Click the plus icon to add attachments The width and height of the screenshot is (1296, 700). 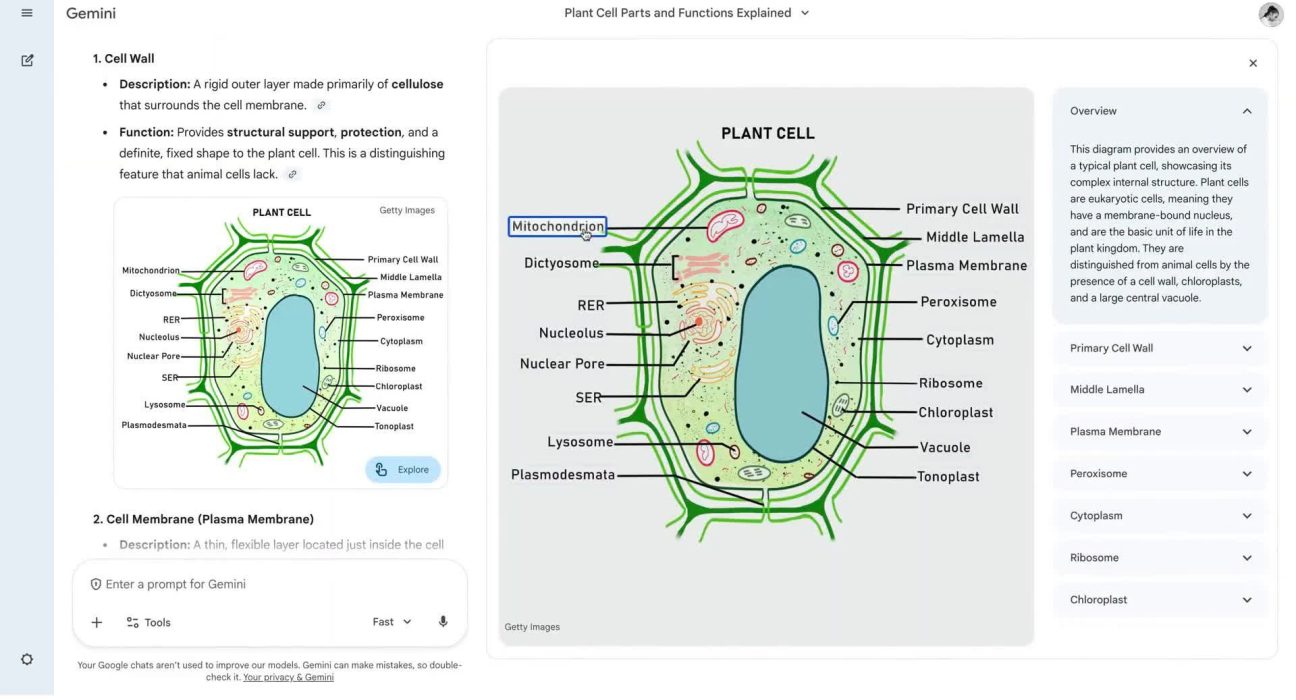(97, 622)
